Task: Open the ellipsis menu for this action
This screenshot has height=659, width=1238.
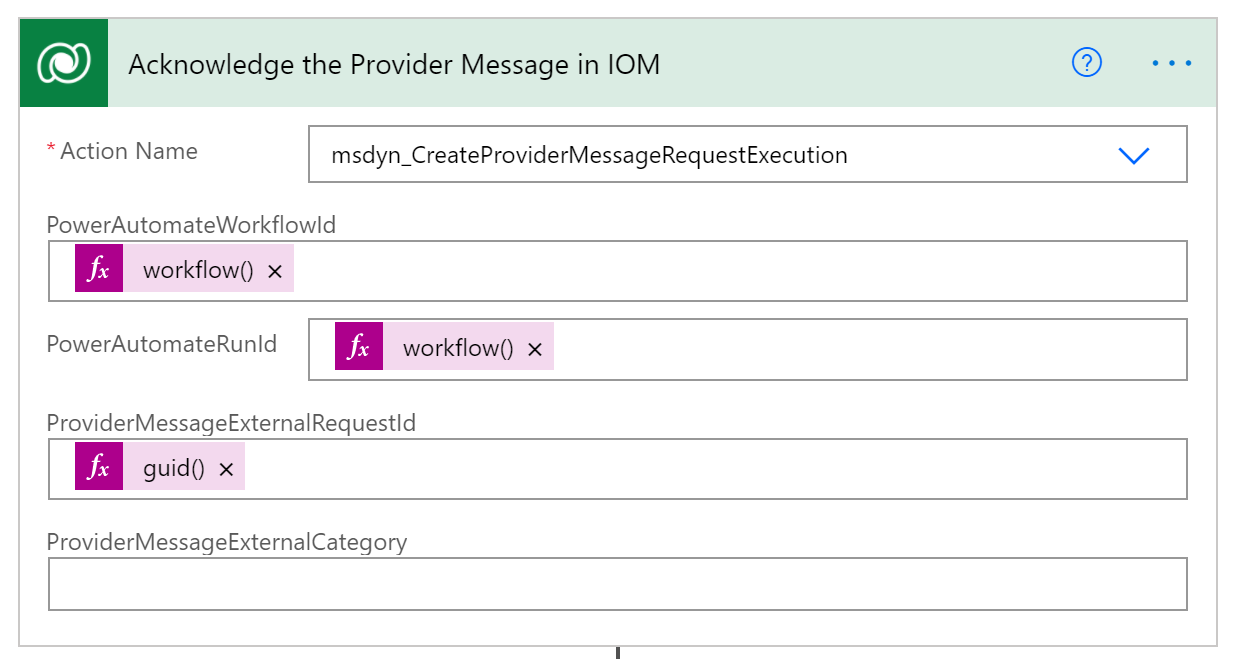Action: [1171, 62]
